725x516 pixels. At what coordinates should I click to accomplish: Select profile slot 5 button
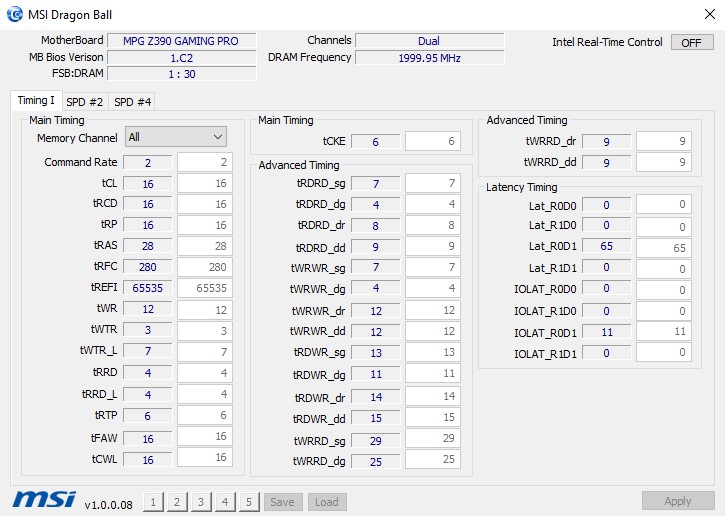click(249, 502)
